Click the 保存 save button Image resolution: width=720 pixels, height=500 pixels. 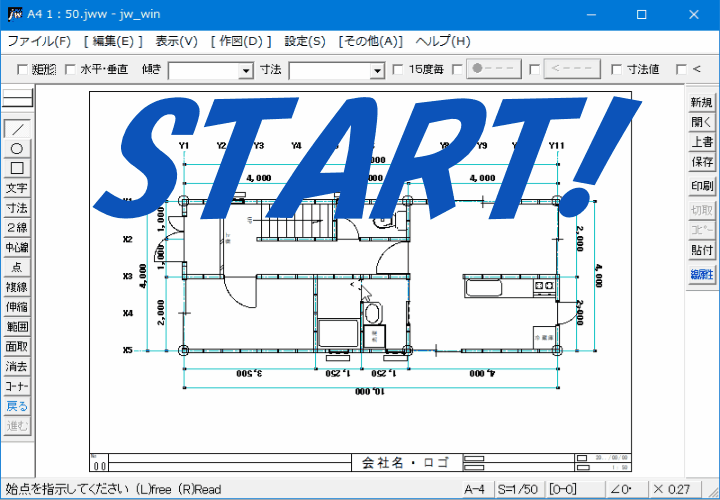[x=702, y=162]
